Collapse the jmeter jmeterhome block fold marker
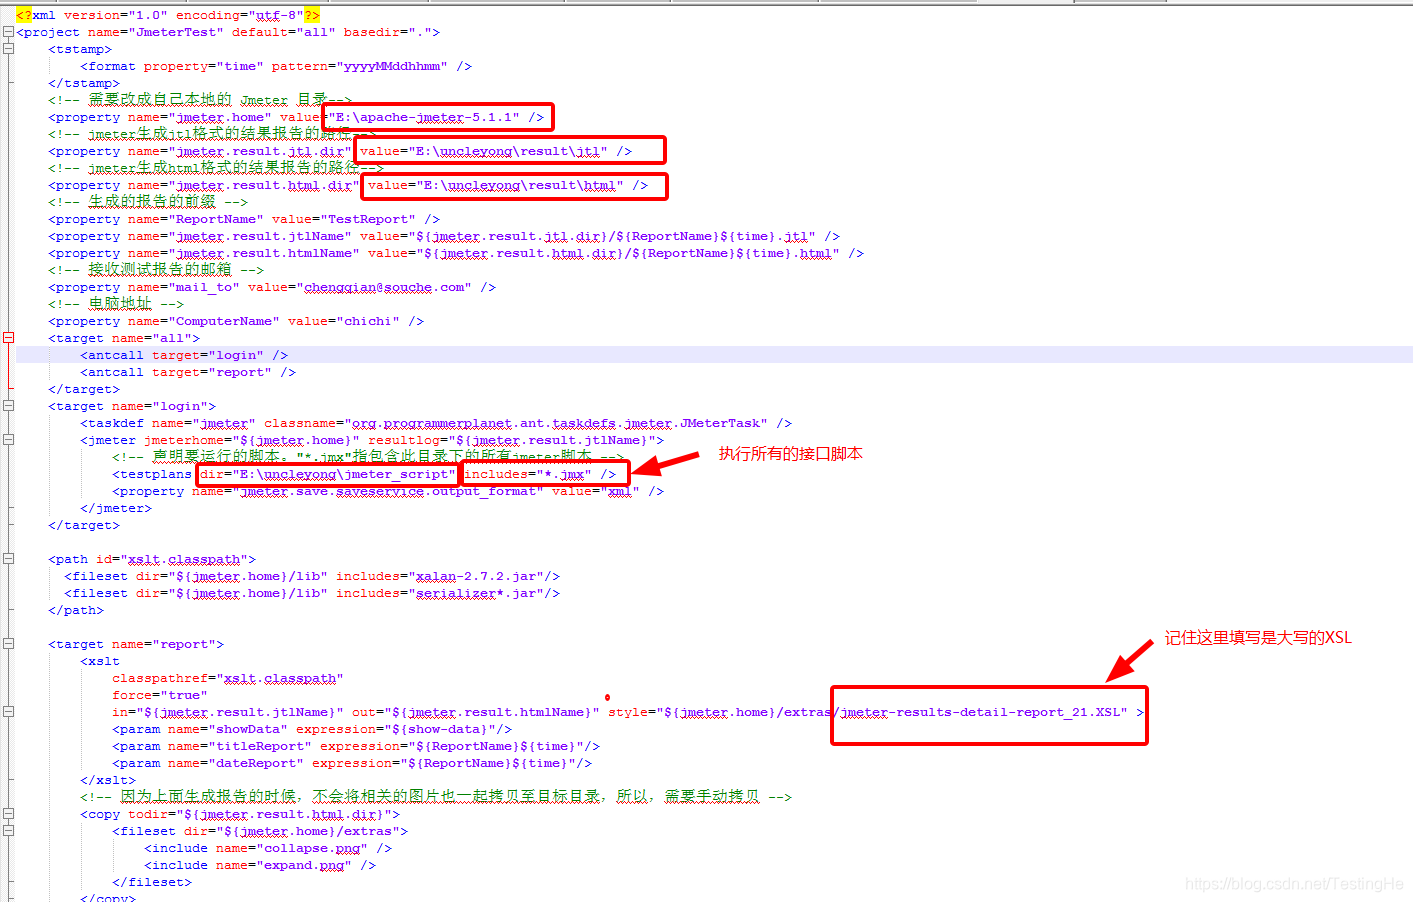 coord(8,440)
